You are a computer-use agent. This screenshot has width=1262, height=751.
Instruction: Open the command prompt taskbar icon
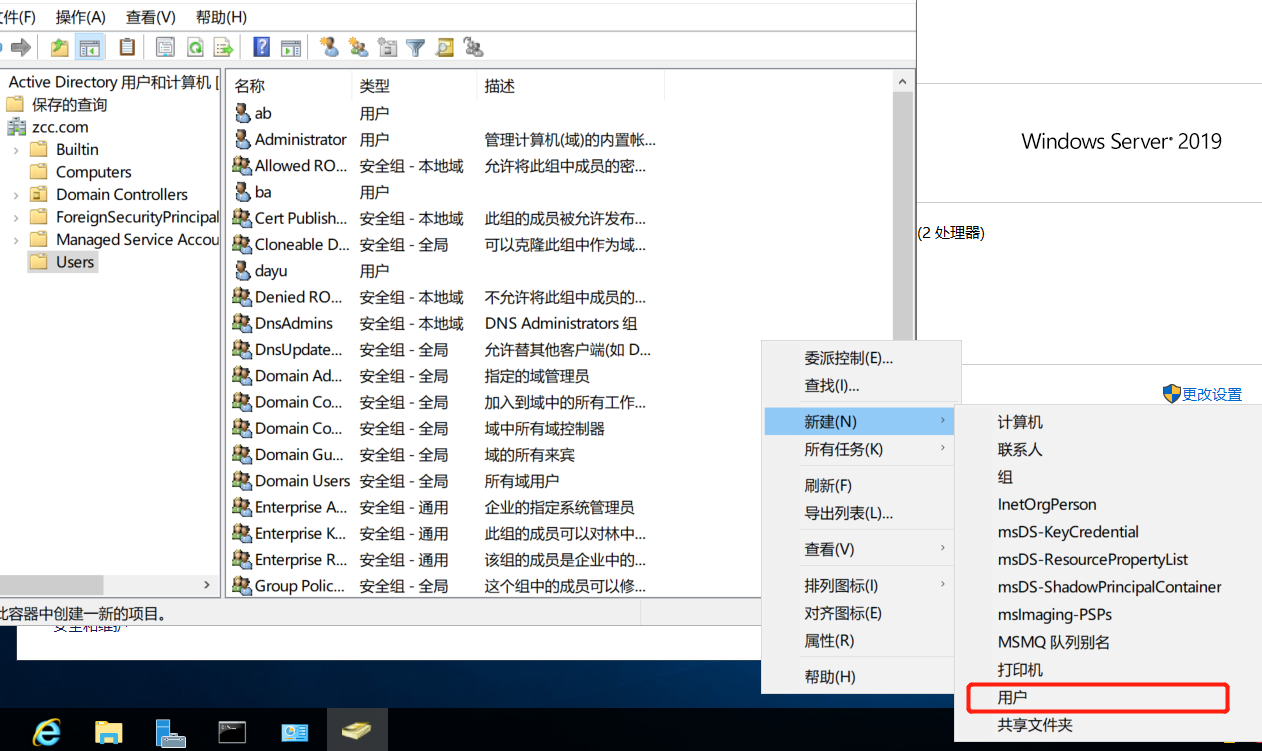(232, 732)
